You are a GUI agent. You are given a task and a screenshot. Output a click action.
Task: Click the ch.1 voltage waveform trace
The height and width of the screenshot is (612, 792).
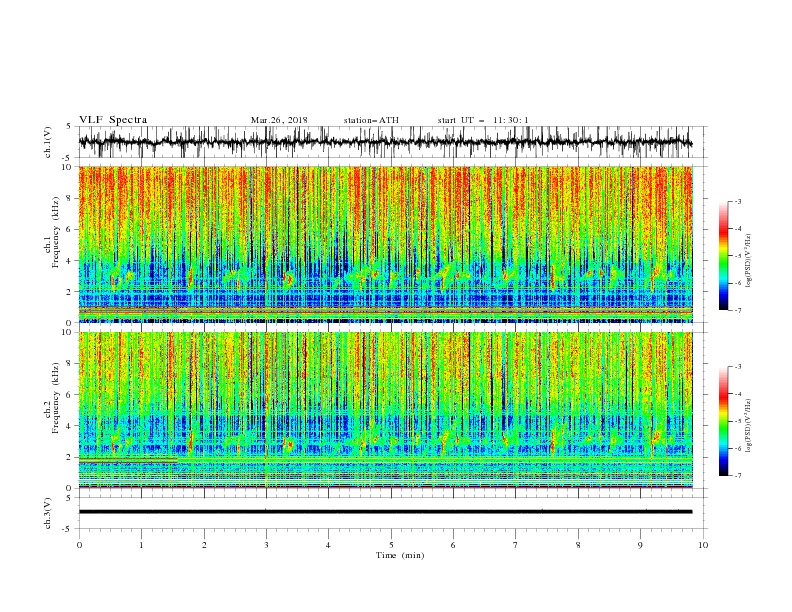(385, 142)
